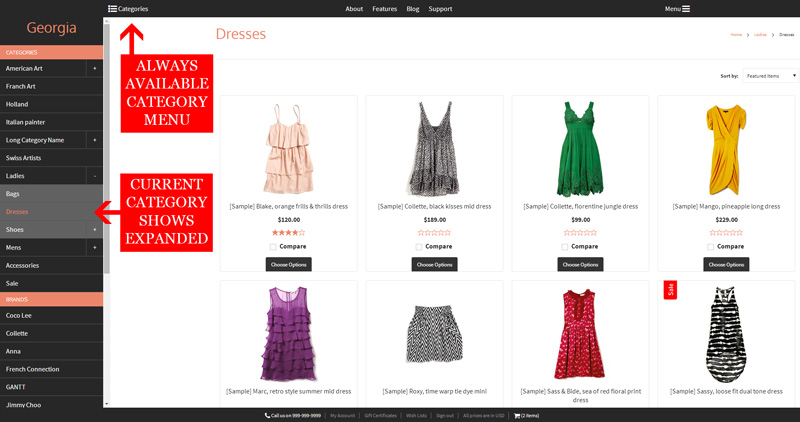Tick Compare for Collette florentine jungle dress
This screenshot has width=800, height=422.
pyautogui.click(x=565, y=247)
